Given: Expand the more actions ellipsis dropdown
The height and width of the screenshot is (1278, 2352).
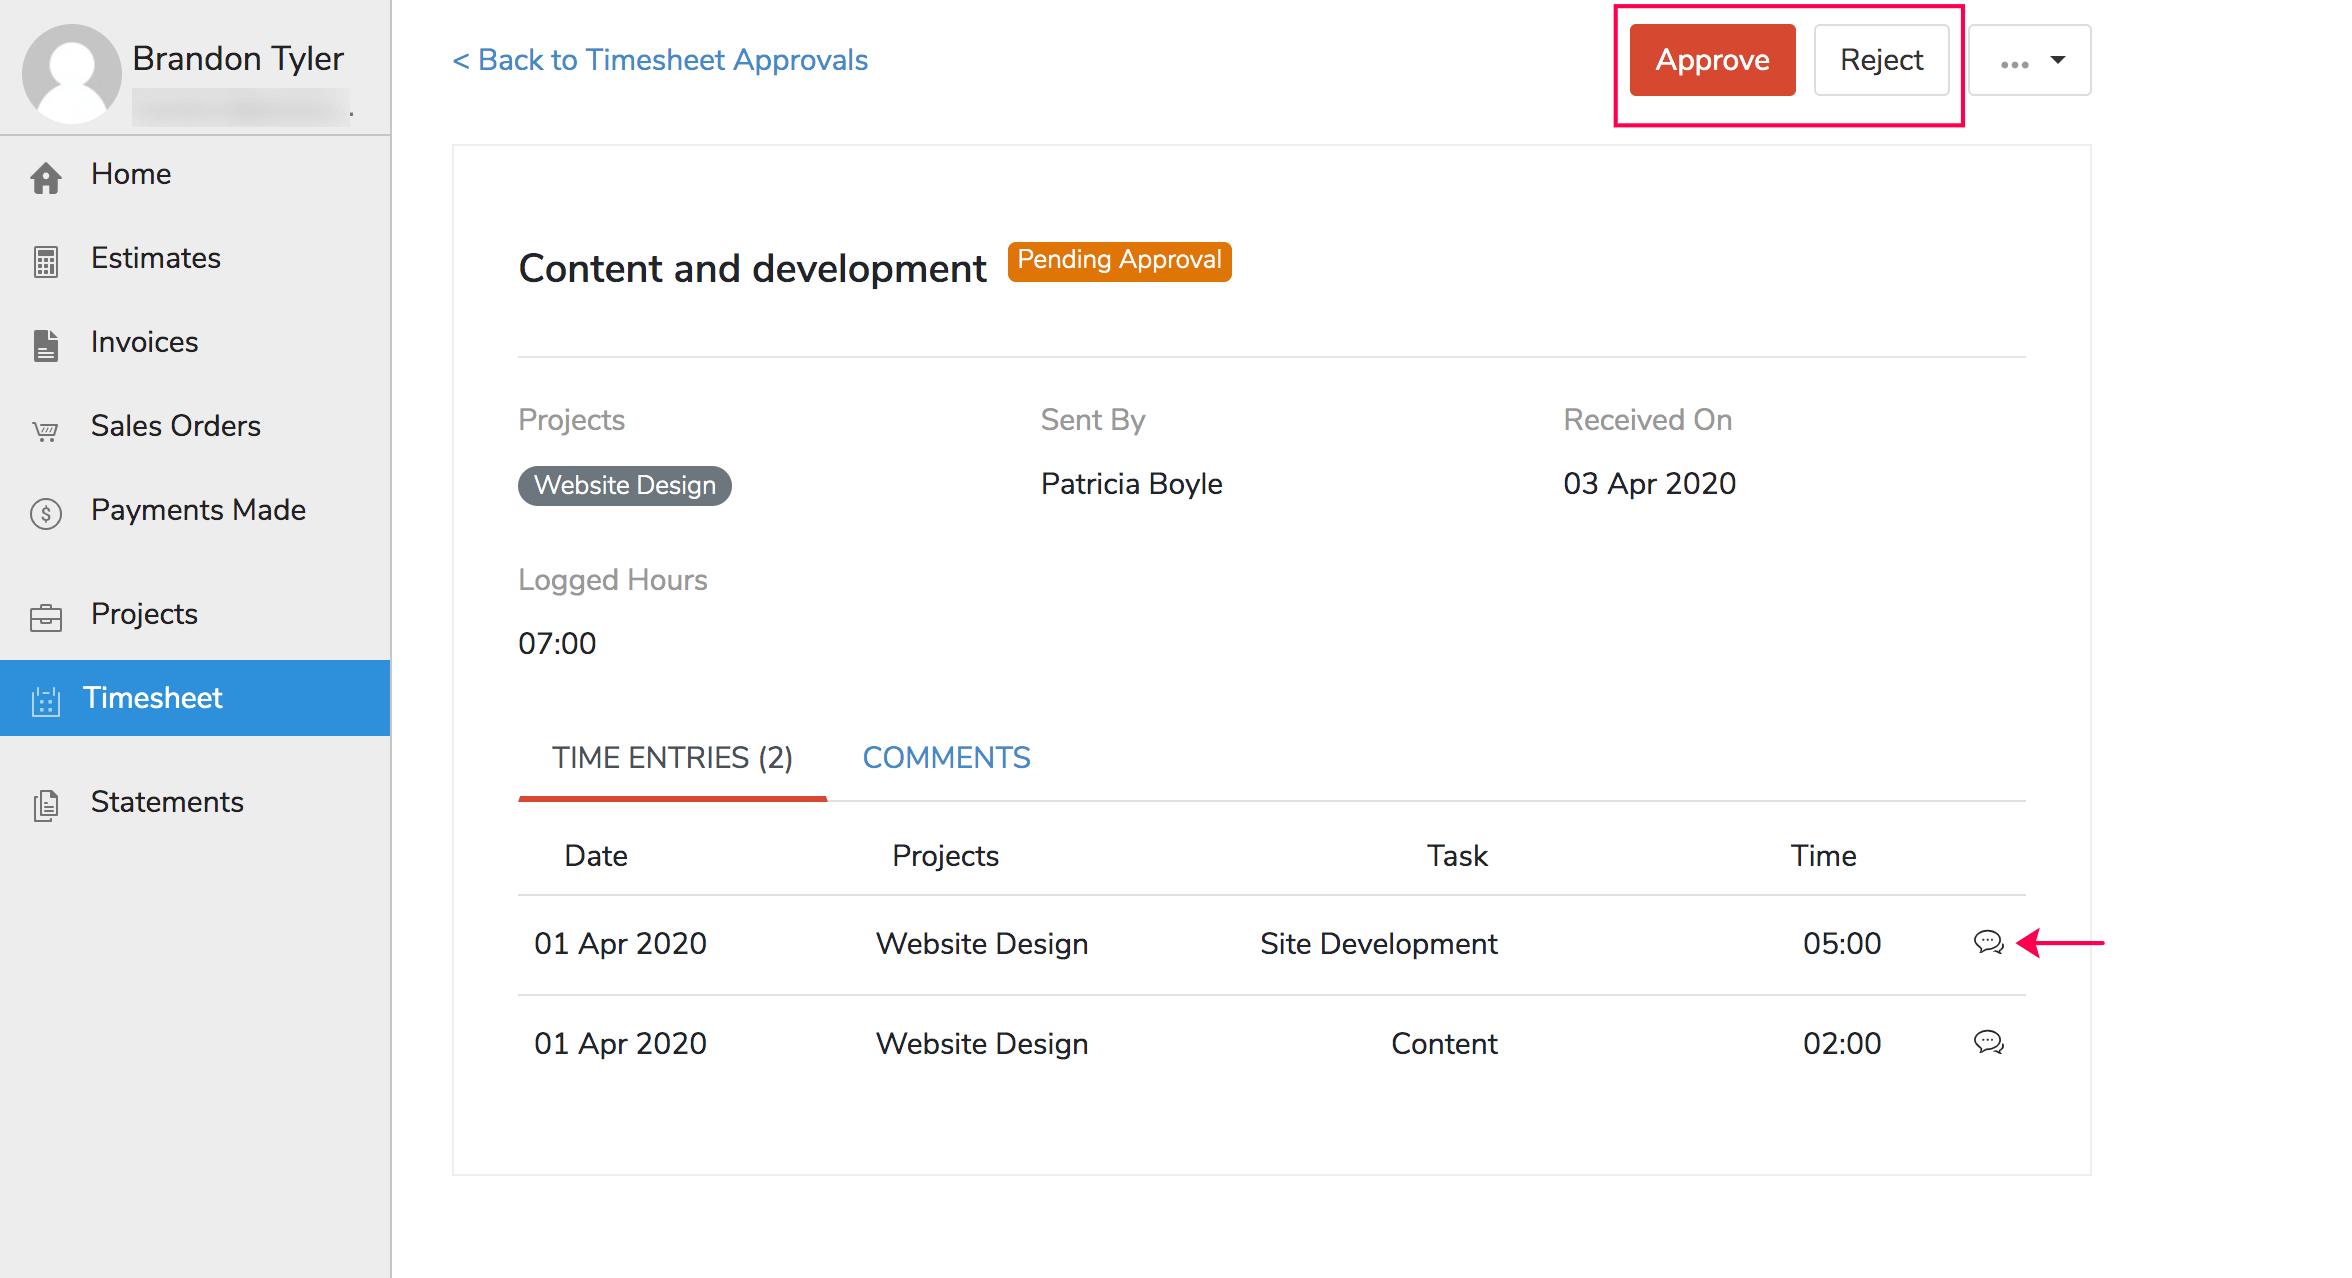Looking at the screenshot, I should [2013, 60].
